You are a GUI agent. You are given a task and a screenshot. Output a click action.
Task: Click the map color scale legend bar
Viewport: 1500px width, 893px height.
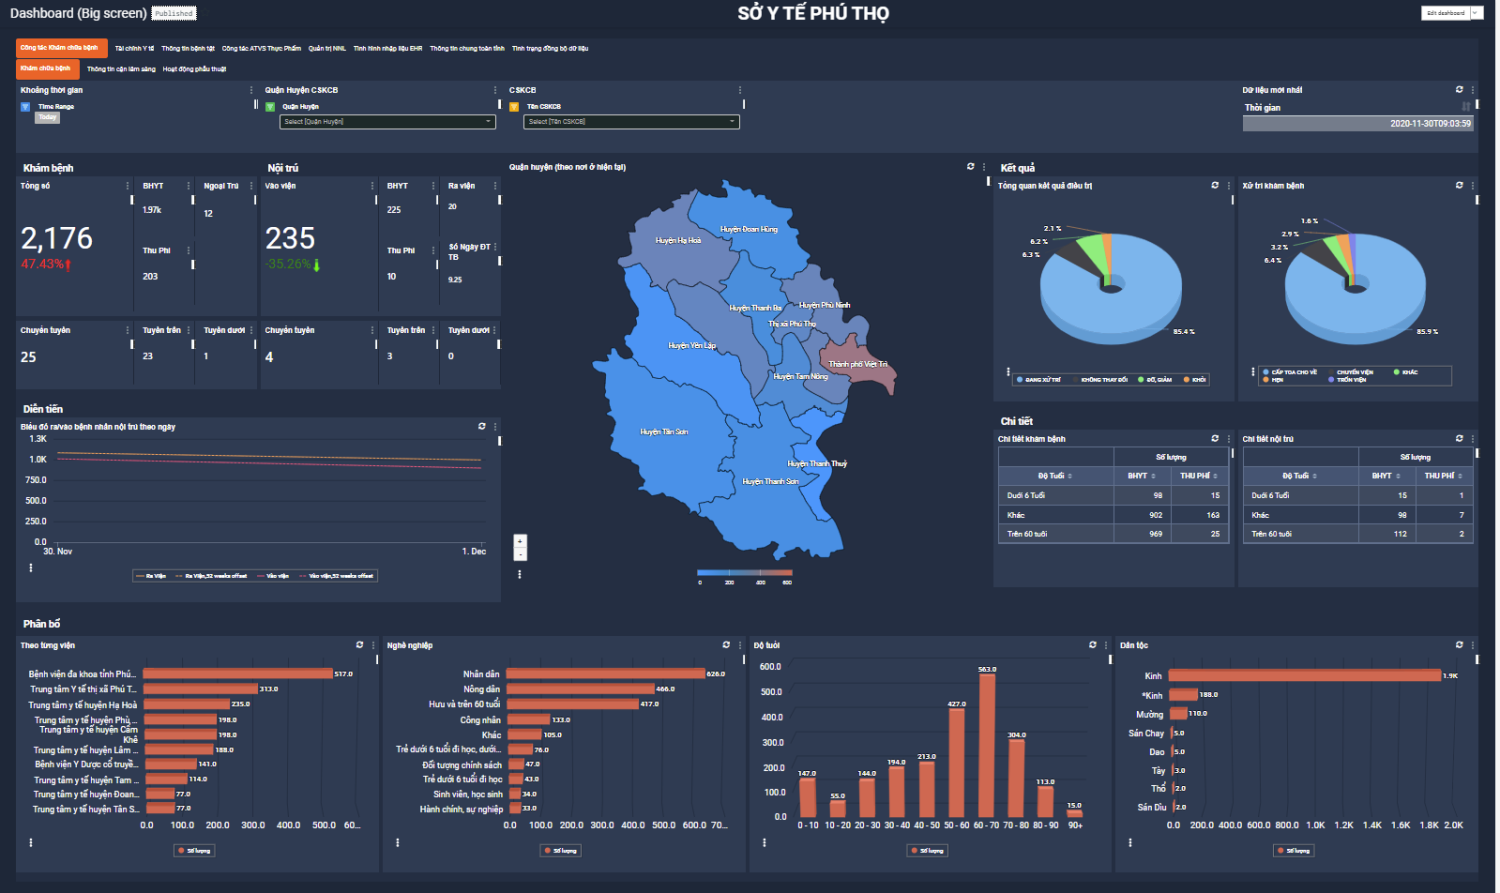click(745, 573)
